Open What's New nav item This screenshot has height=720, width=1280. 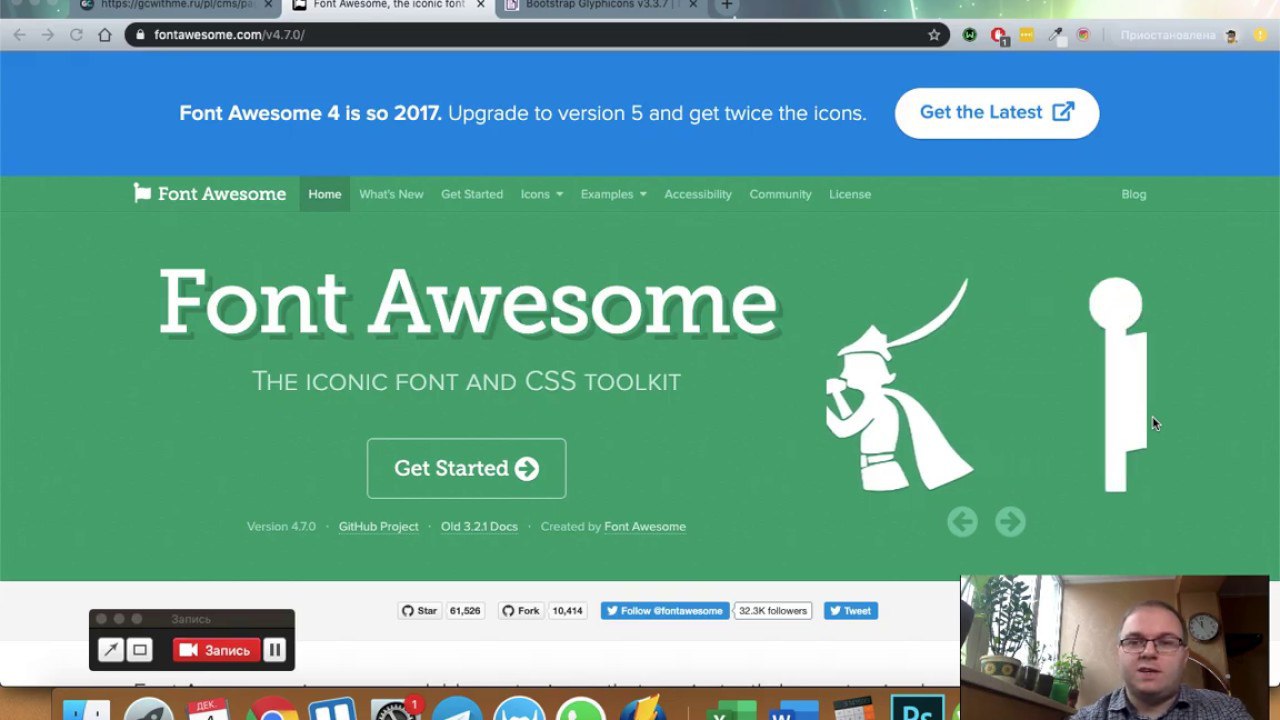[391, 194]
